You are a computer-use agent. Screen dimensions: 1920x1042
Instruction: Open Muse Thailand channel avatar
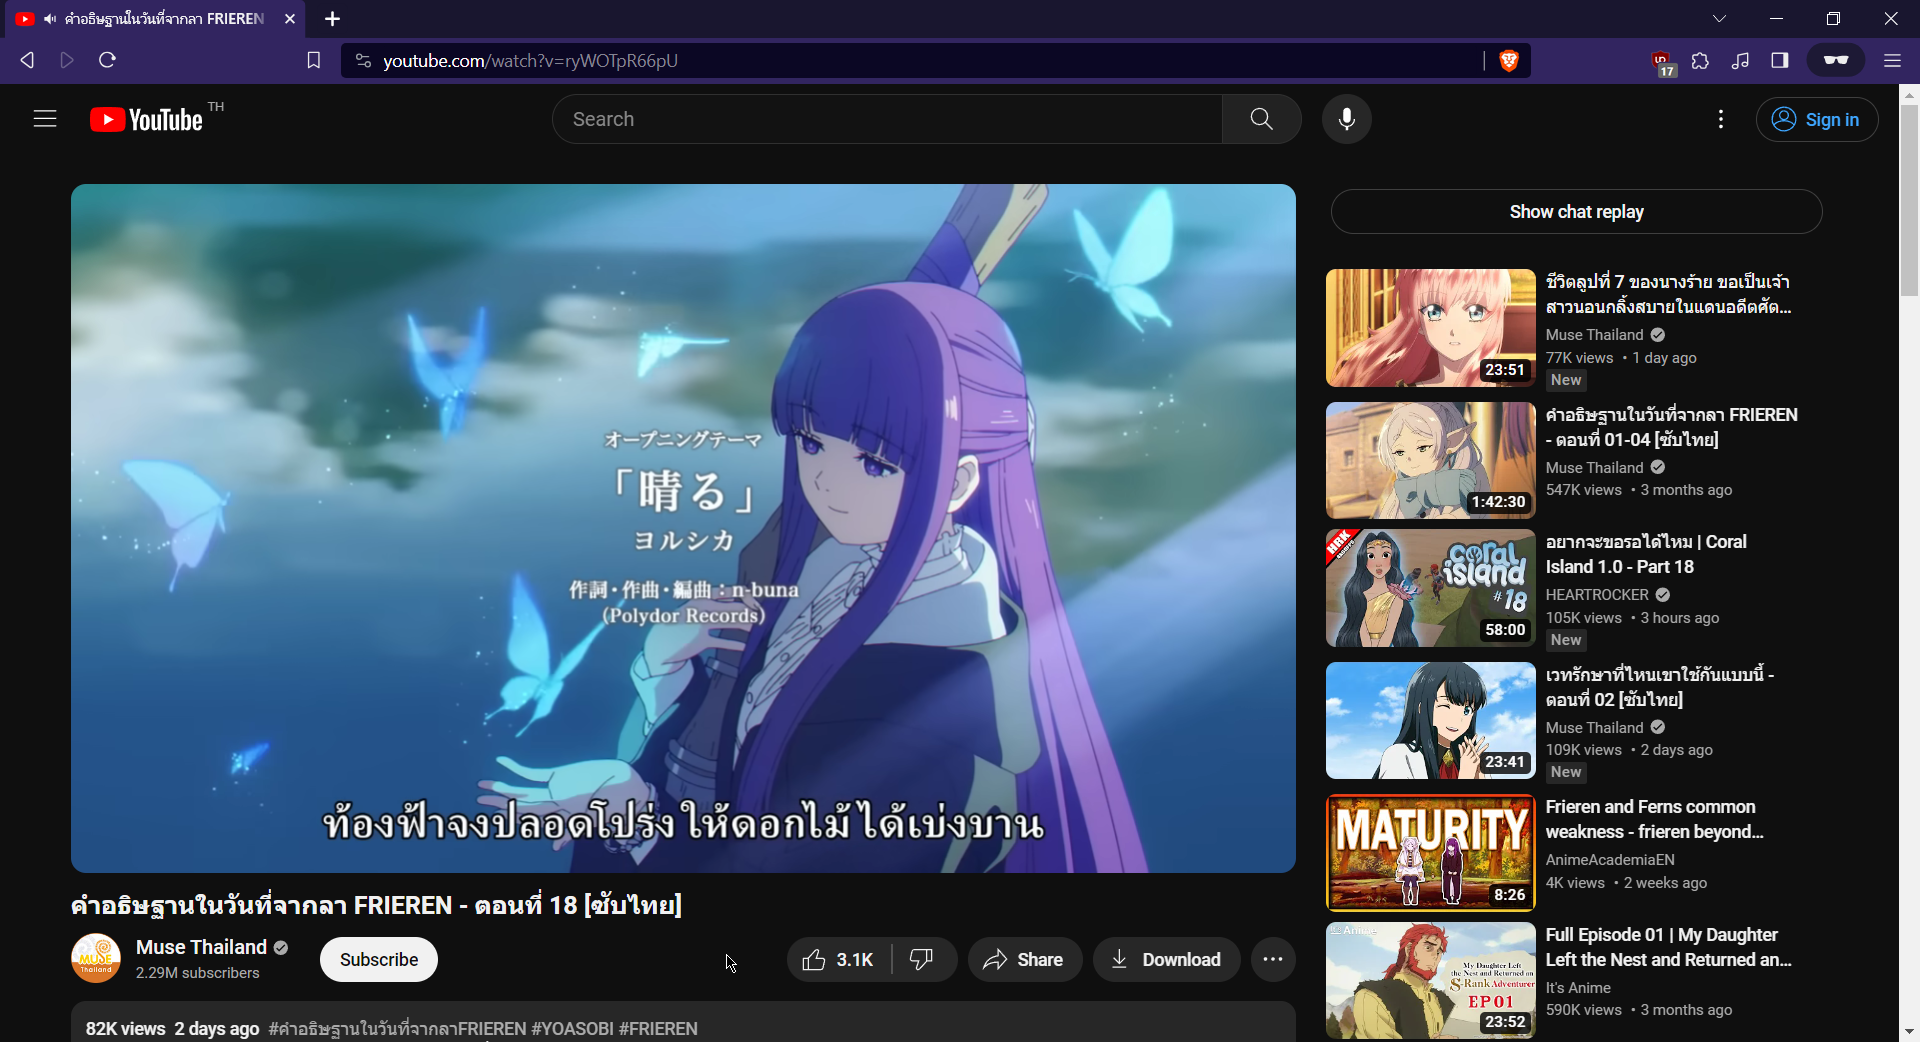coord(96,958)
